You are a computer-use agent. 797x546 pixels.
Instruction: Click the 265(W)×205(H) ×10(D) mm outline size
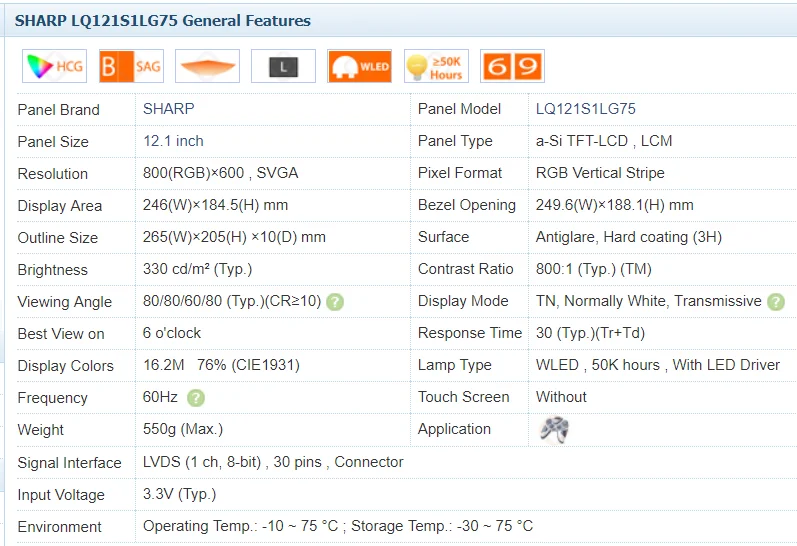pos(234,237)
